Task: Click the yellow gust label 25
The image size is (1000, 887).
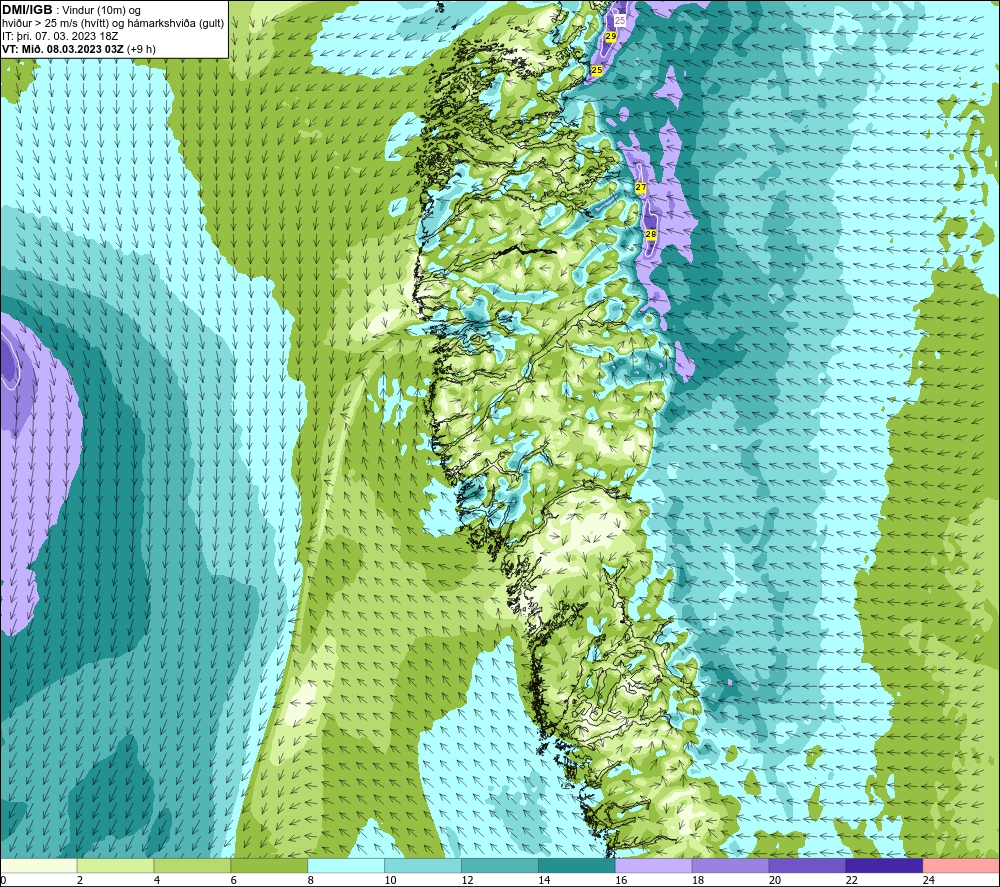Action: (x=597, y=70)
